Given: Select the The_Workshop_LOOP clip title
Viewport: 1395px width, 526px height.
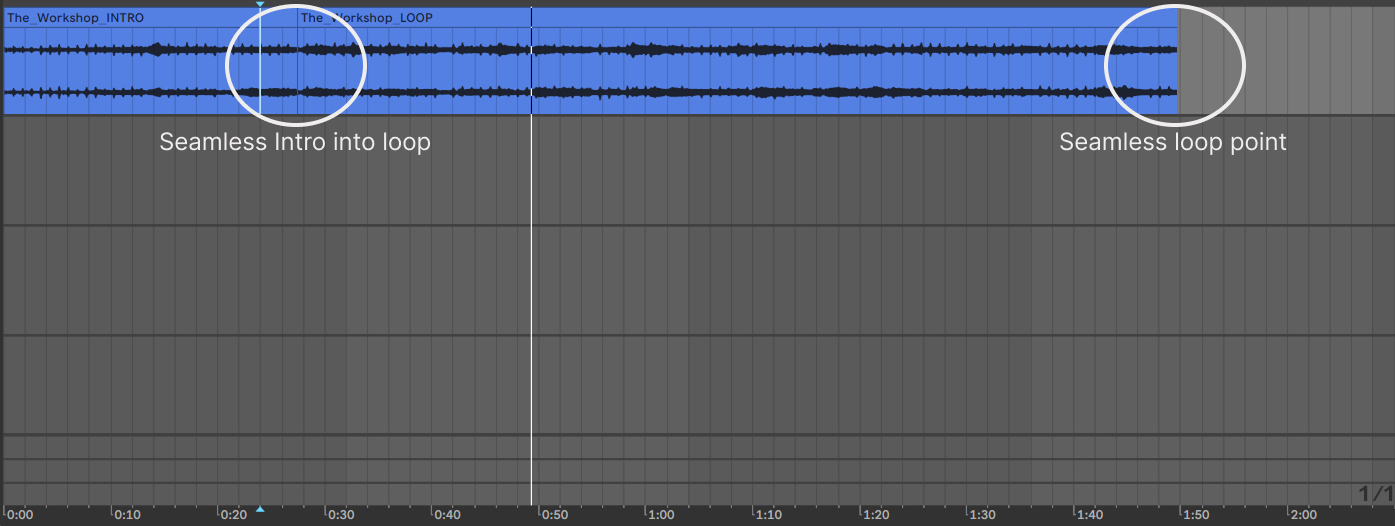Looking at the screenshot, I should pyautogui.click(x=367, y=18).
